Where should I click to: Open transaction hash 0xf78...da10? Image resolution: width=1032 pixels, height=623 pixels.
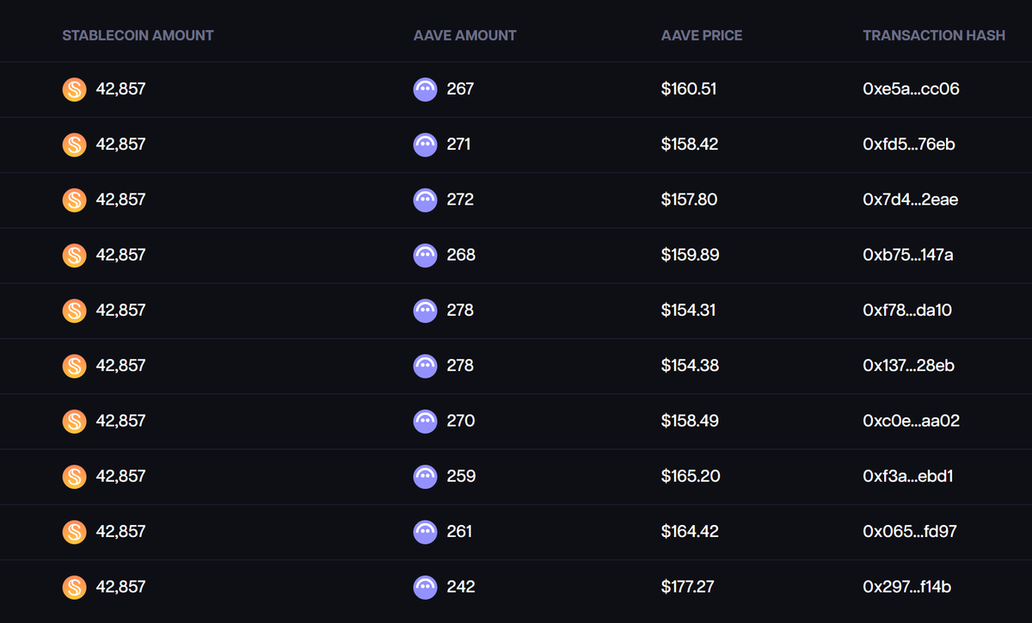pyautogui.click(x=907, y=310)
